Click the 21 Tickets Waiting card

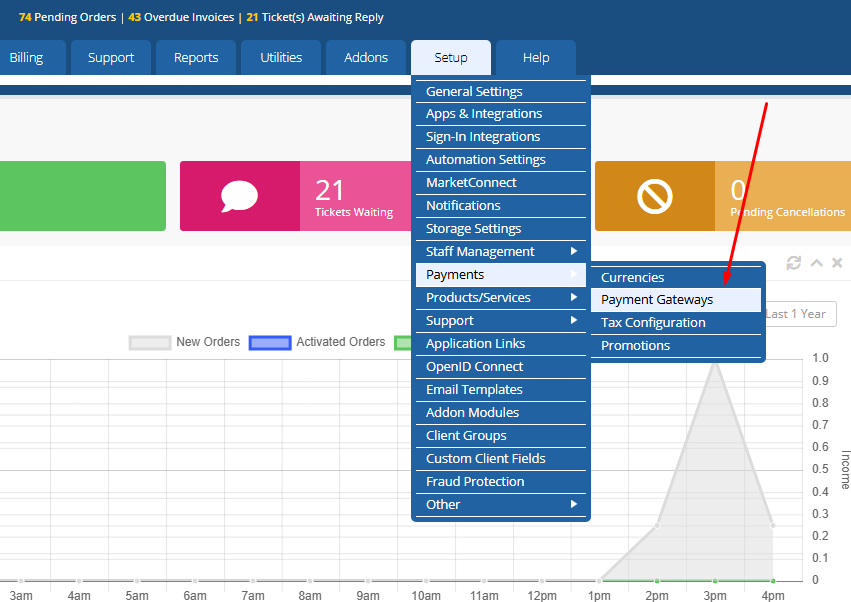point(296,196)
